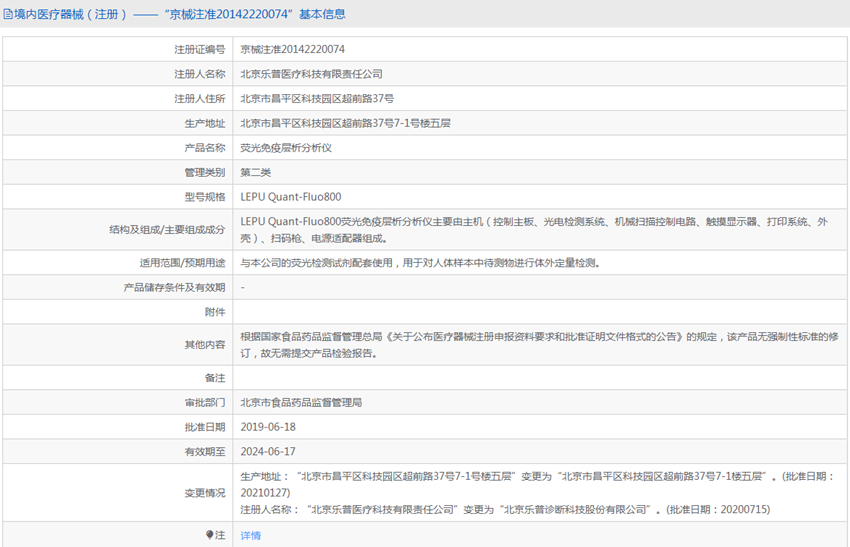The height and width of the screenshot is (547, 850).
Task: Click the 附件 label
Action: point(215,312)
